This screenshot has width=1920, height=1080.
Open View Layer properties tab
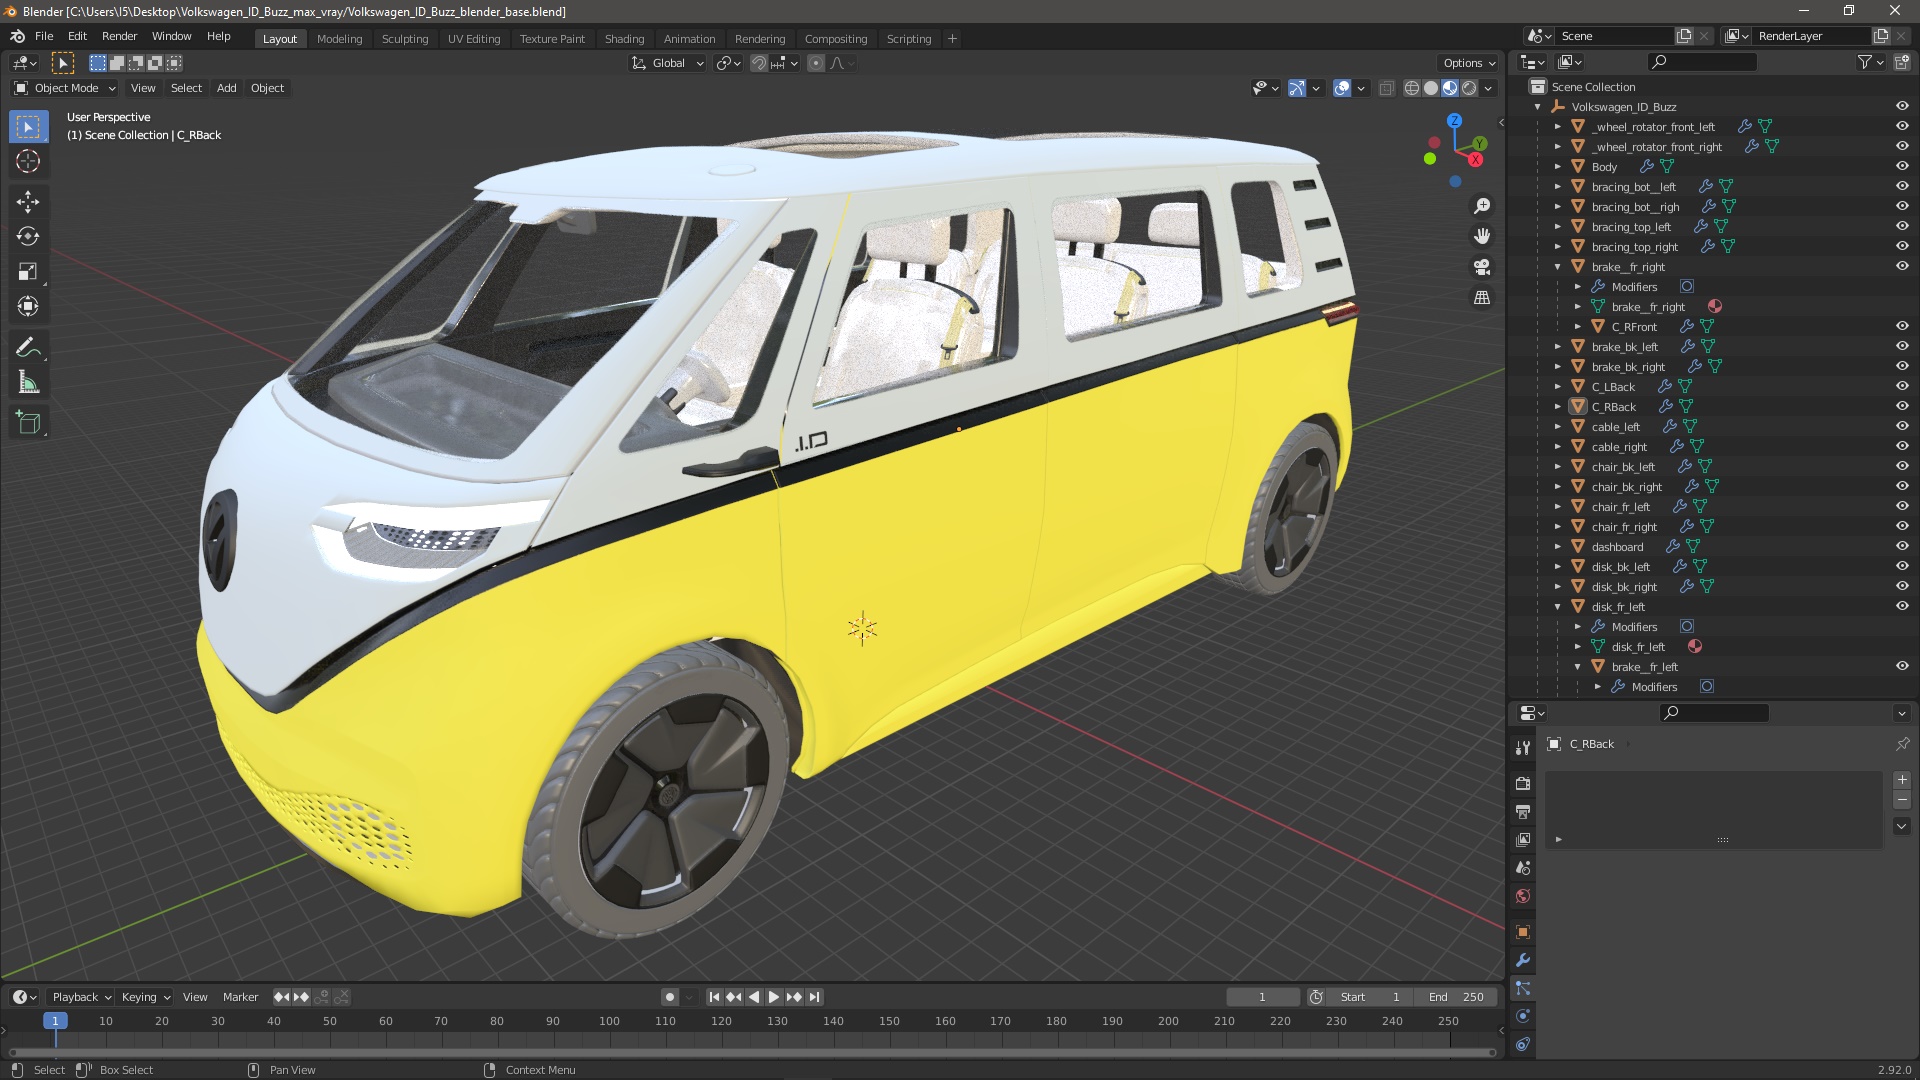pyautogui.click(x=1523, y=839)
